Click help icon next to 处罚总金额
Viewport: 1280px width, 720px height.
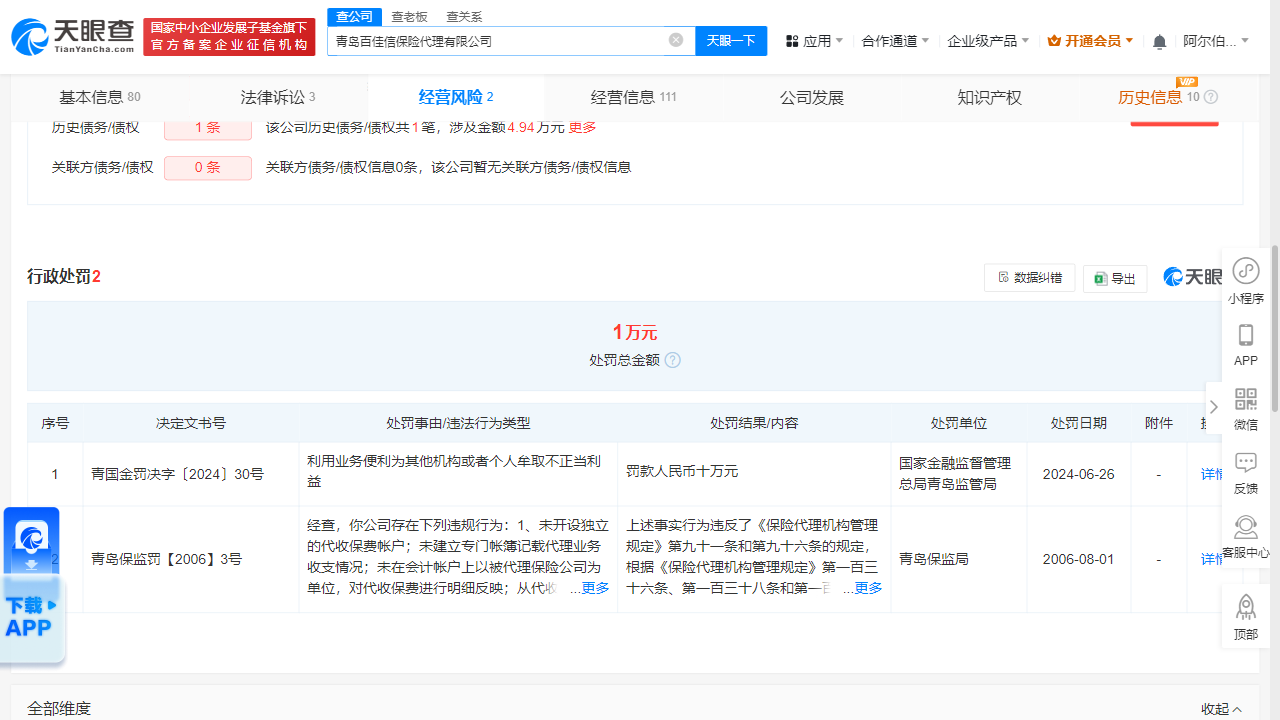coord(673,360)
